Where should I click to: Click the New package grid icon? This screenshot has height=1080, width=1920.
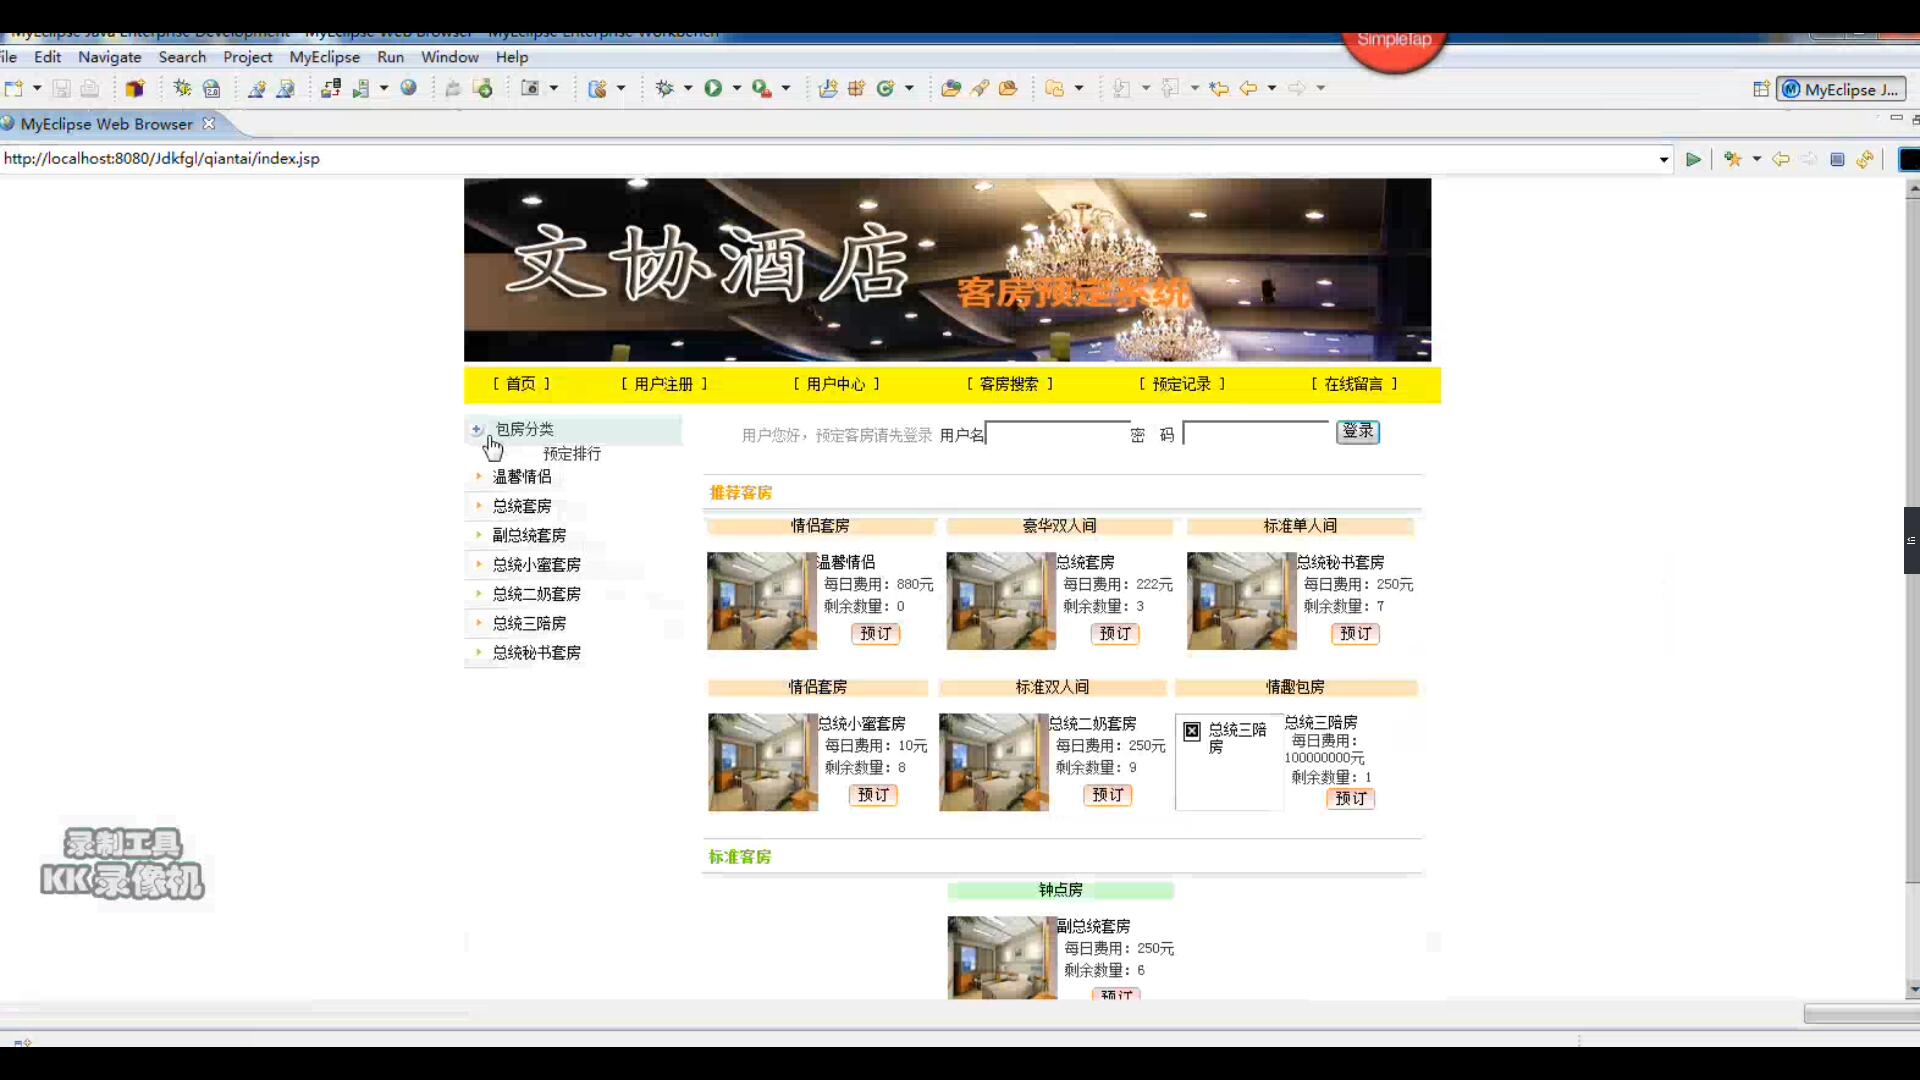pos(856,88)
